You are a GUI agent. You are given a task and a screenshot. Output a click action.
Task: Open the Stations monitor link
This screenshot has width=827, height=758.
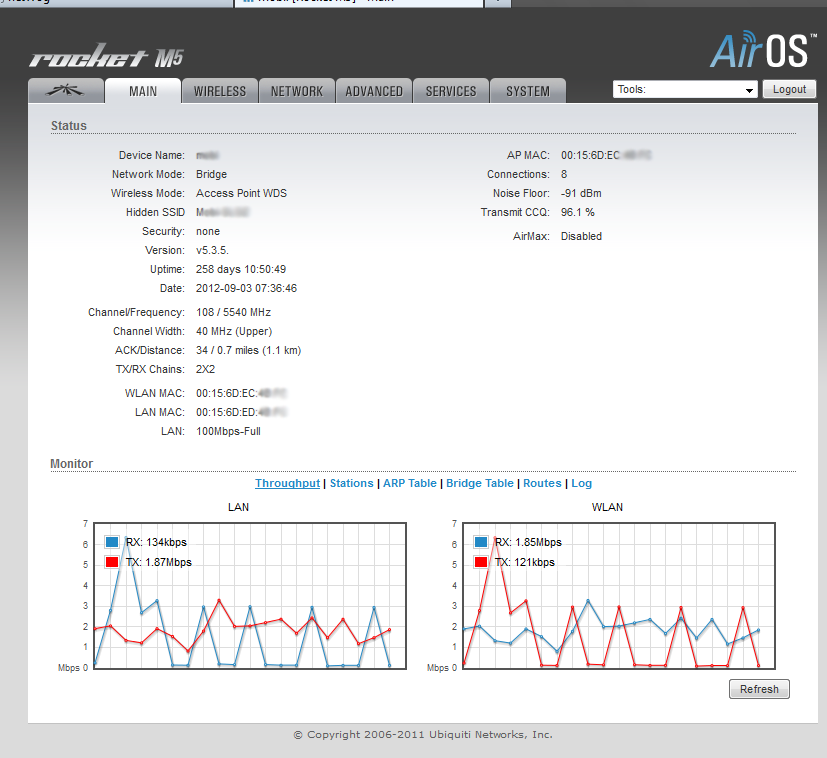[351, 483]
